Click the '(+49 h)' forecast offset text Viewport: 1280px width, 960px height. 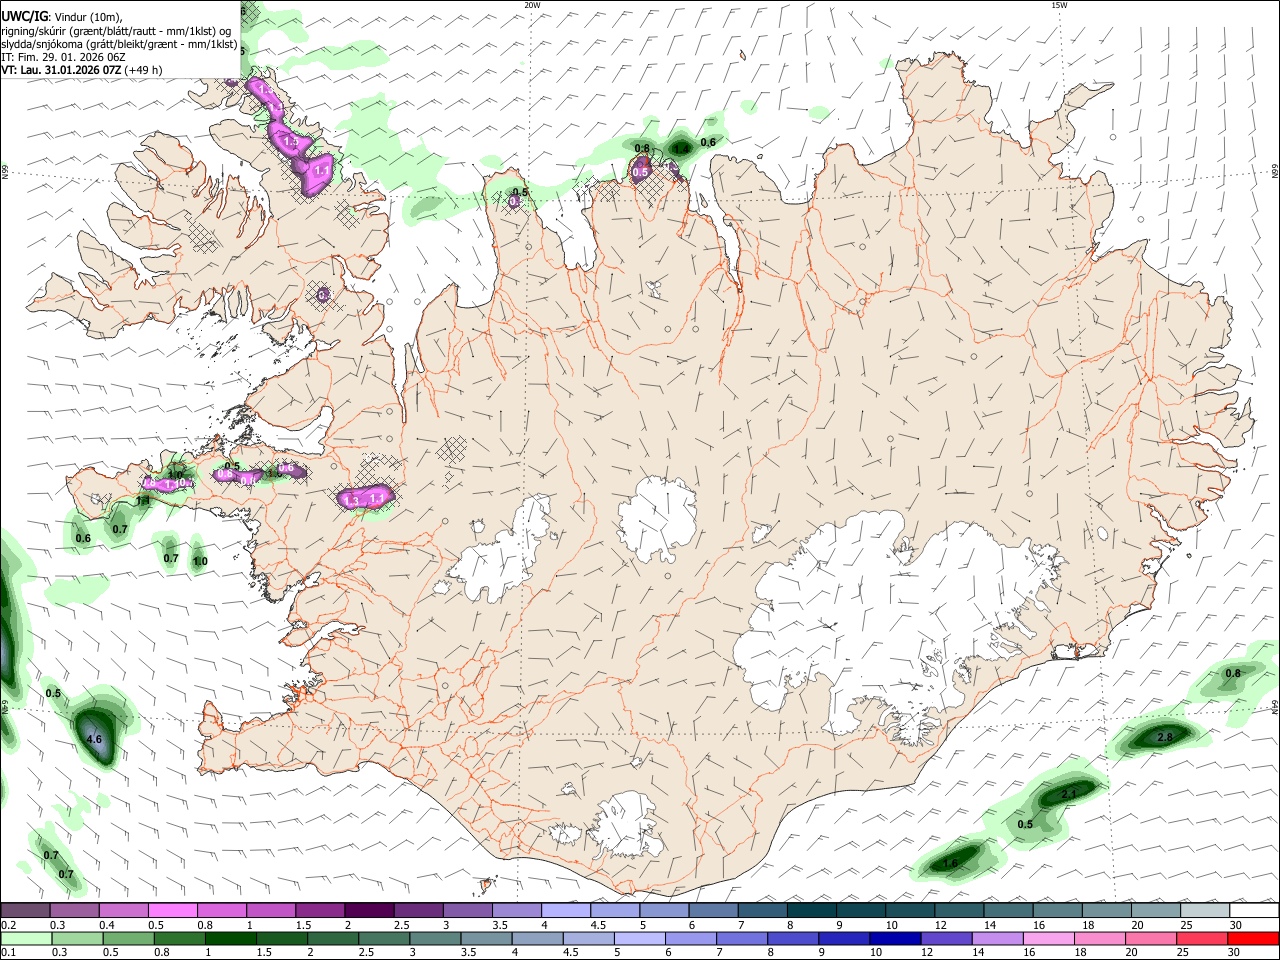[x=144, y=70]
